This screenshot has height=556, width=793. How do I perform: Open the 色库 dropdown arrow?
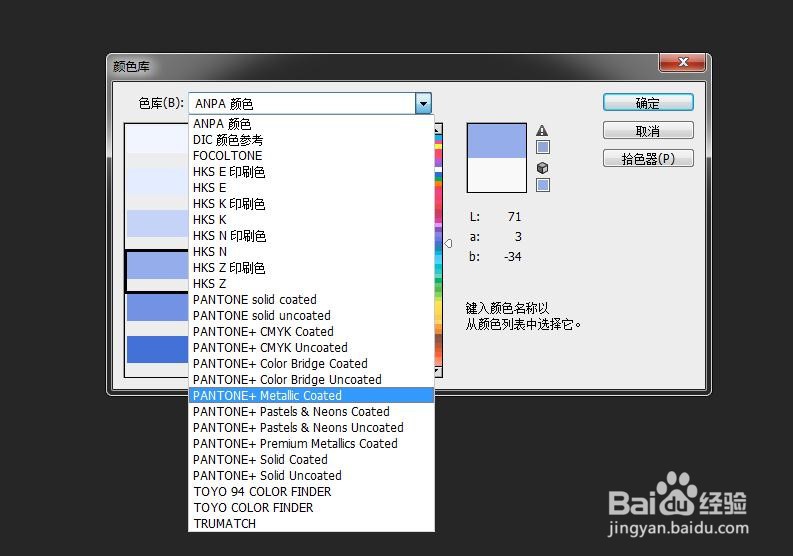[x=423, y=104]
